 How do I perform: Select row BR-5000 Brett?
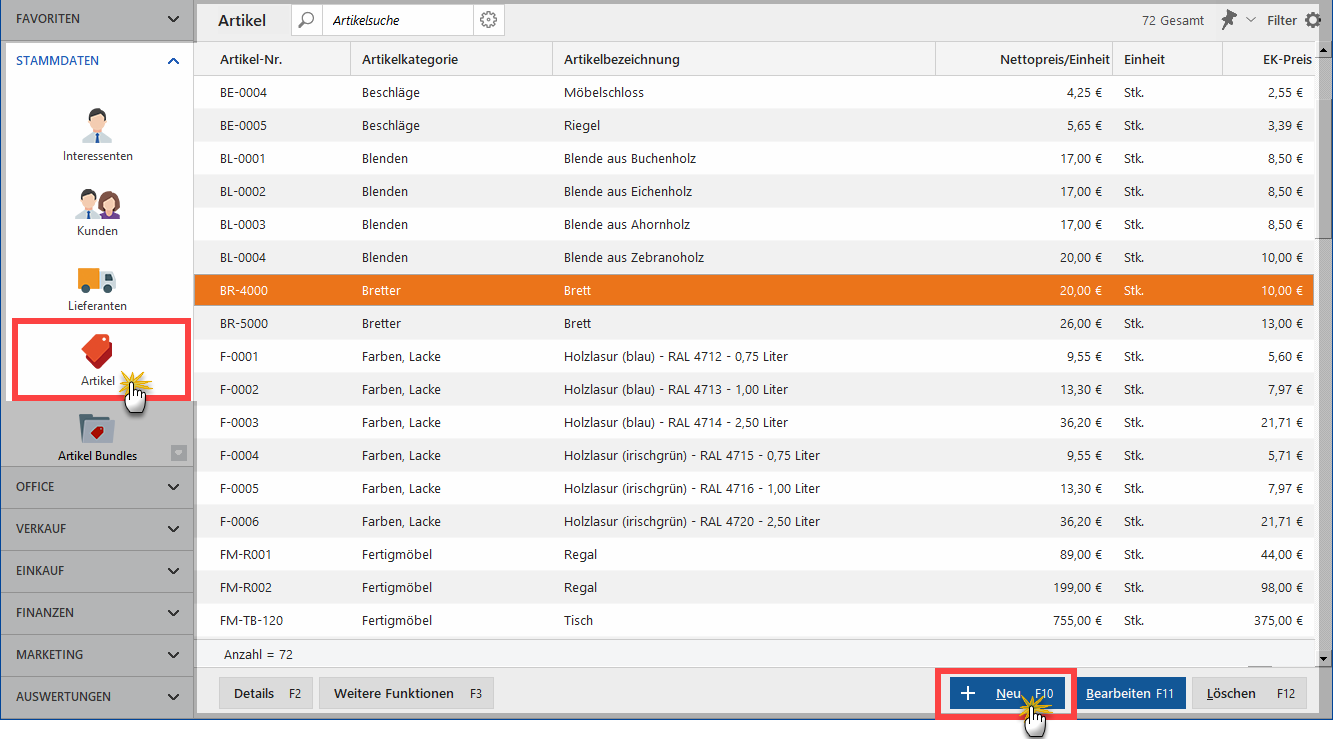pyautogui.click(x=754, y=324)
